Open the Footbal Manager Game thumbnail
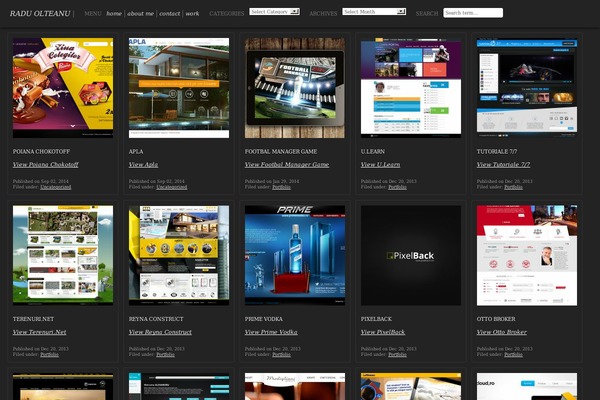The height and width of the screenshot is (400, 600). tap(295, 88)
